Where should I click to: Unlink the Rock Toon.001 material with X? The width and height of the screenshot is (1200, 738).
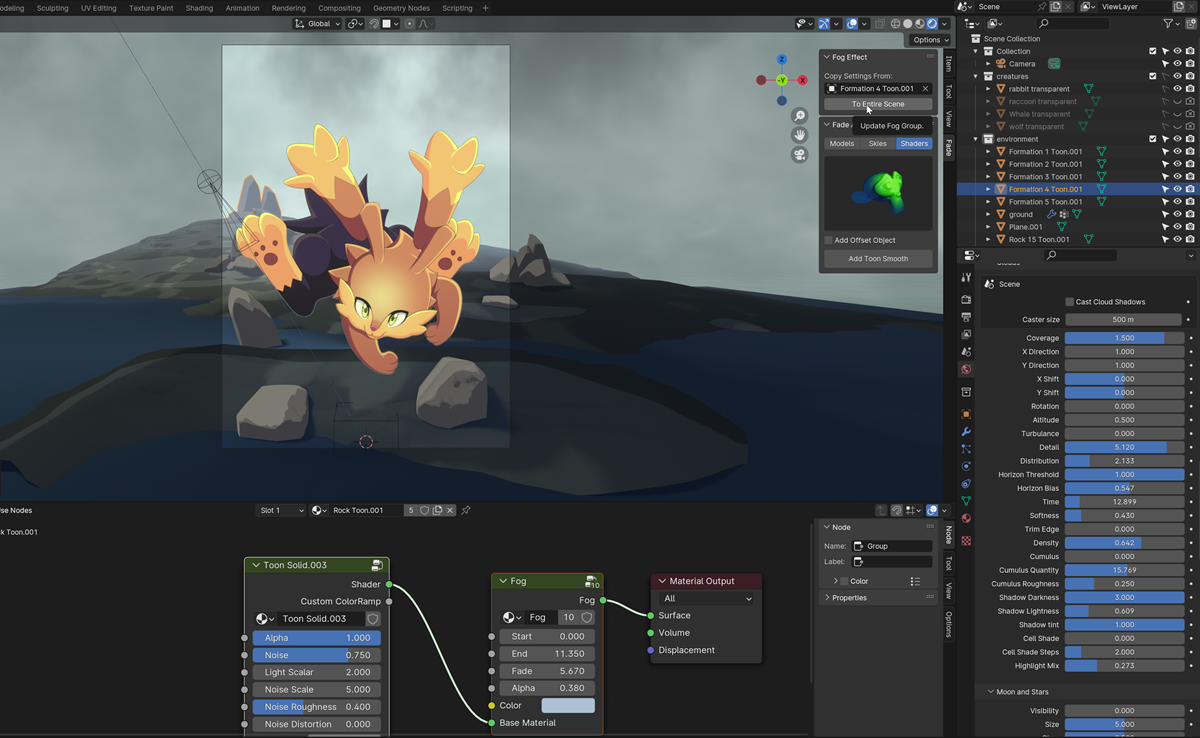(450, 510)
